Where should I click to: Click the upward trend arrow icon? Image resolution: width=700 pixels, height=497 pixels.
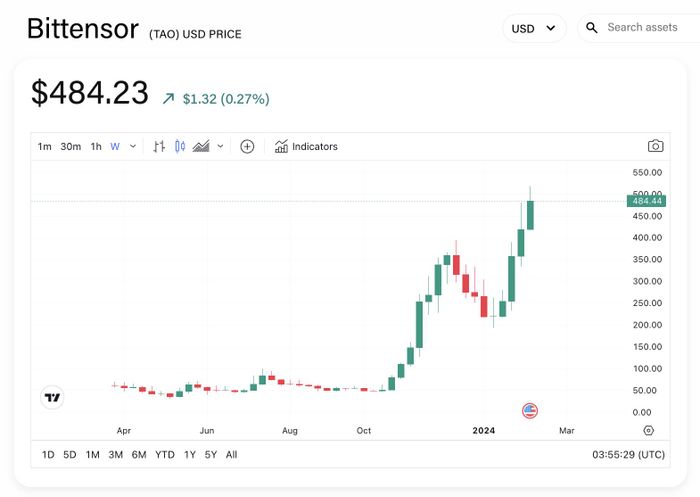click(168, 98)
